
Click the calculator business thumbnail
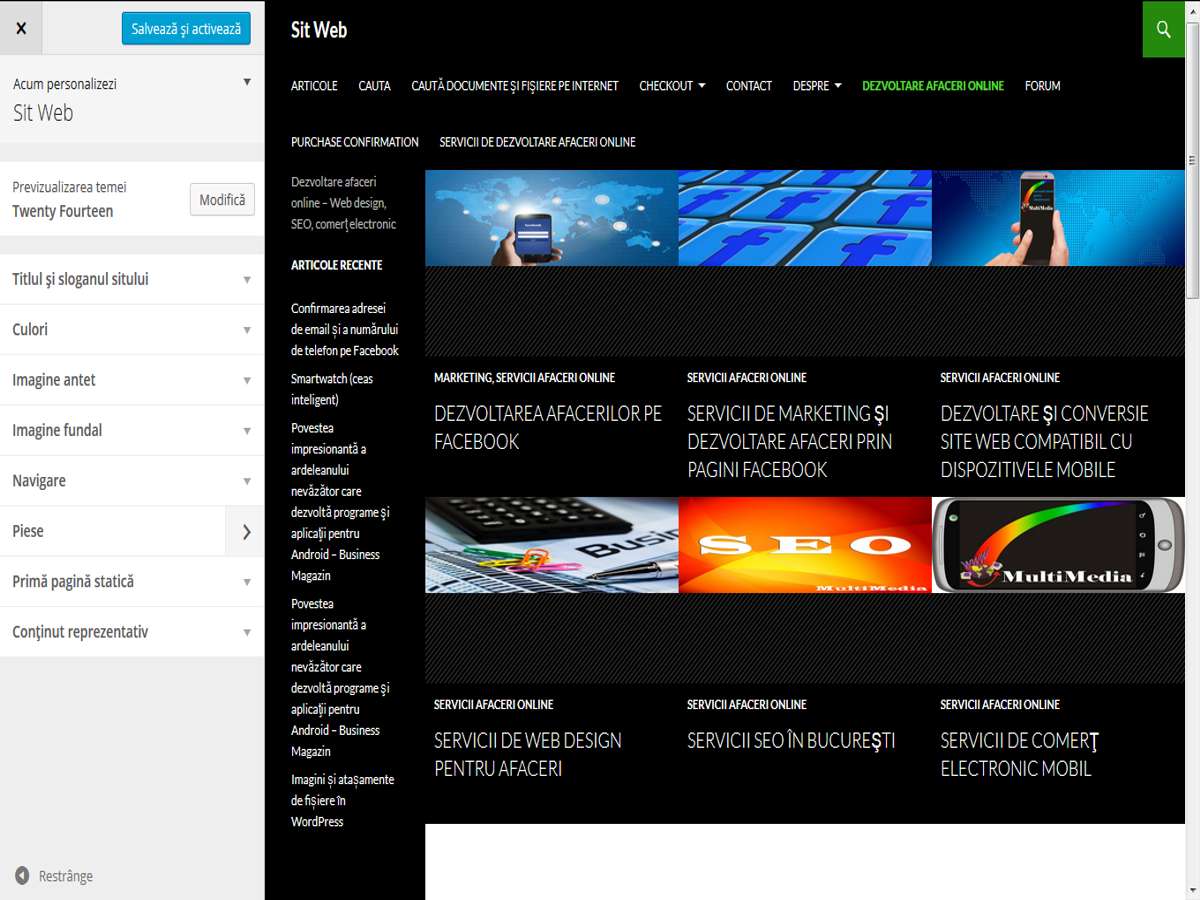pyautogui.click(x=552, y=545)
